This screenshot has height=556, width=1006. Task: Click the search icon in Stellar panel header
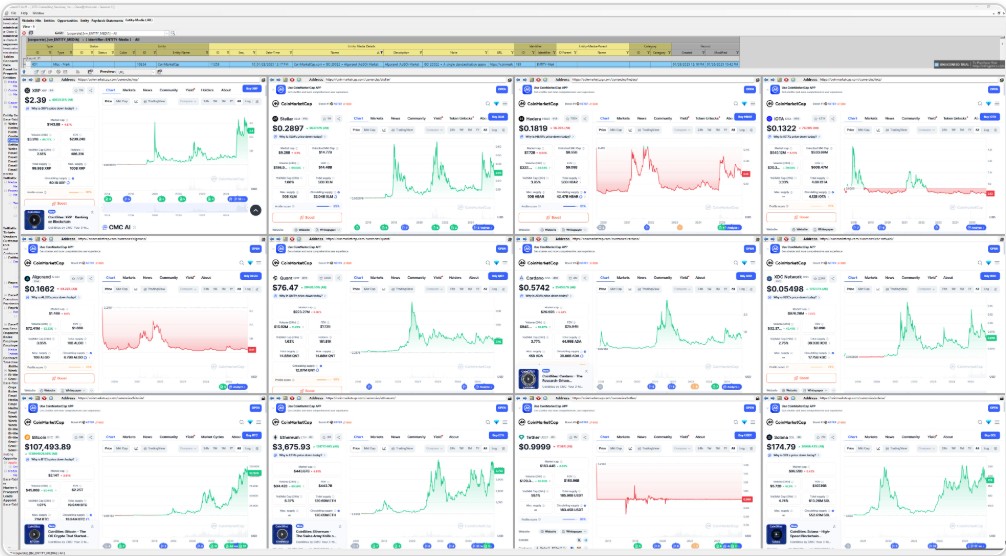tap(486, 103)
